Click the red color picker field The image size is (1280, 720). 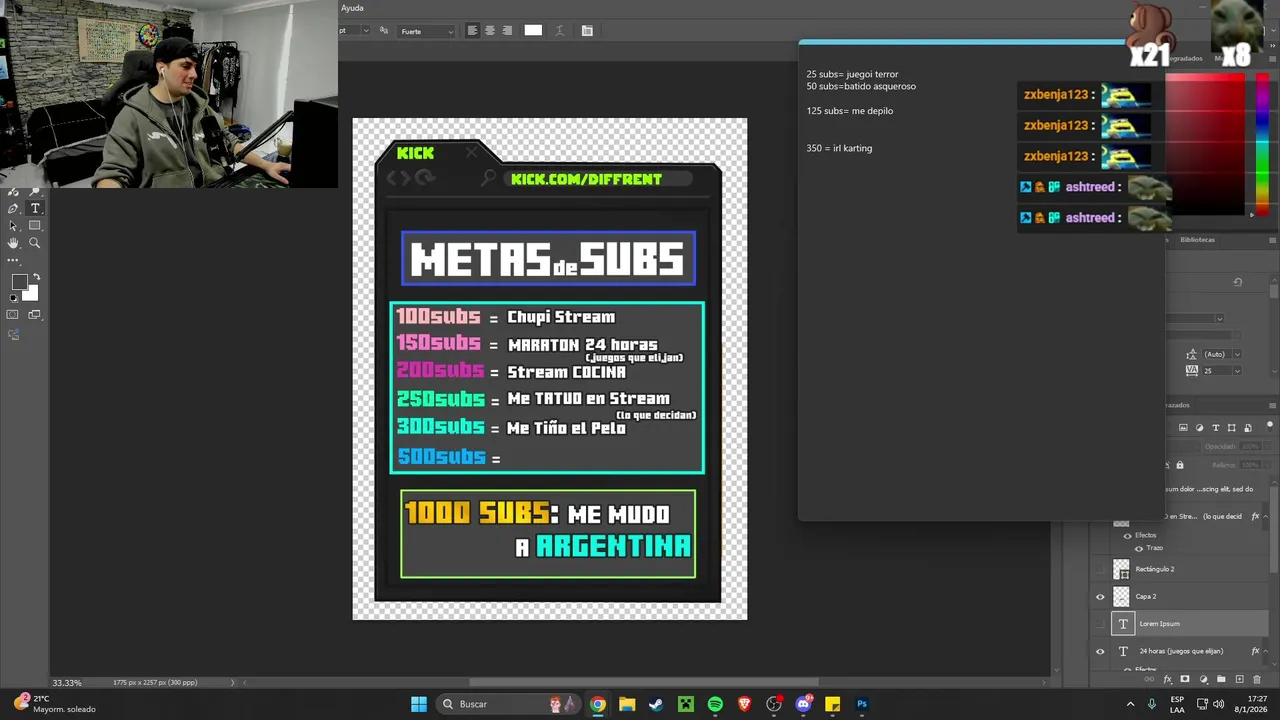coord(1204,146)
